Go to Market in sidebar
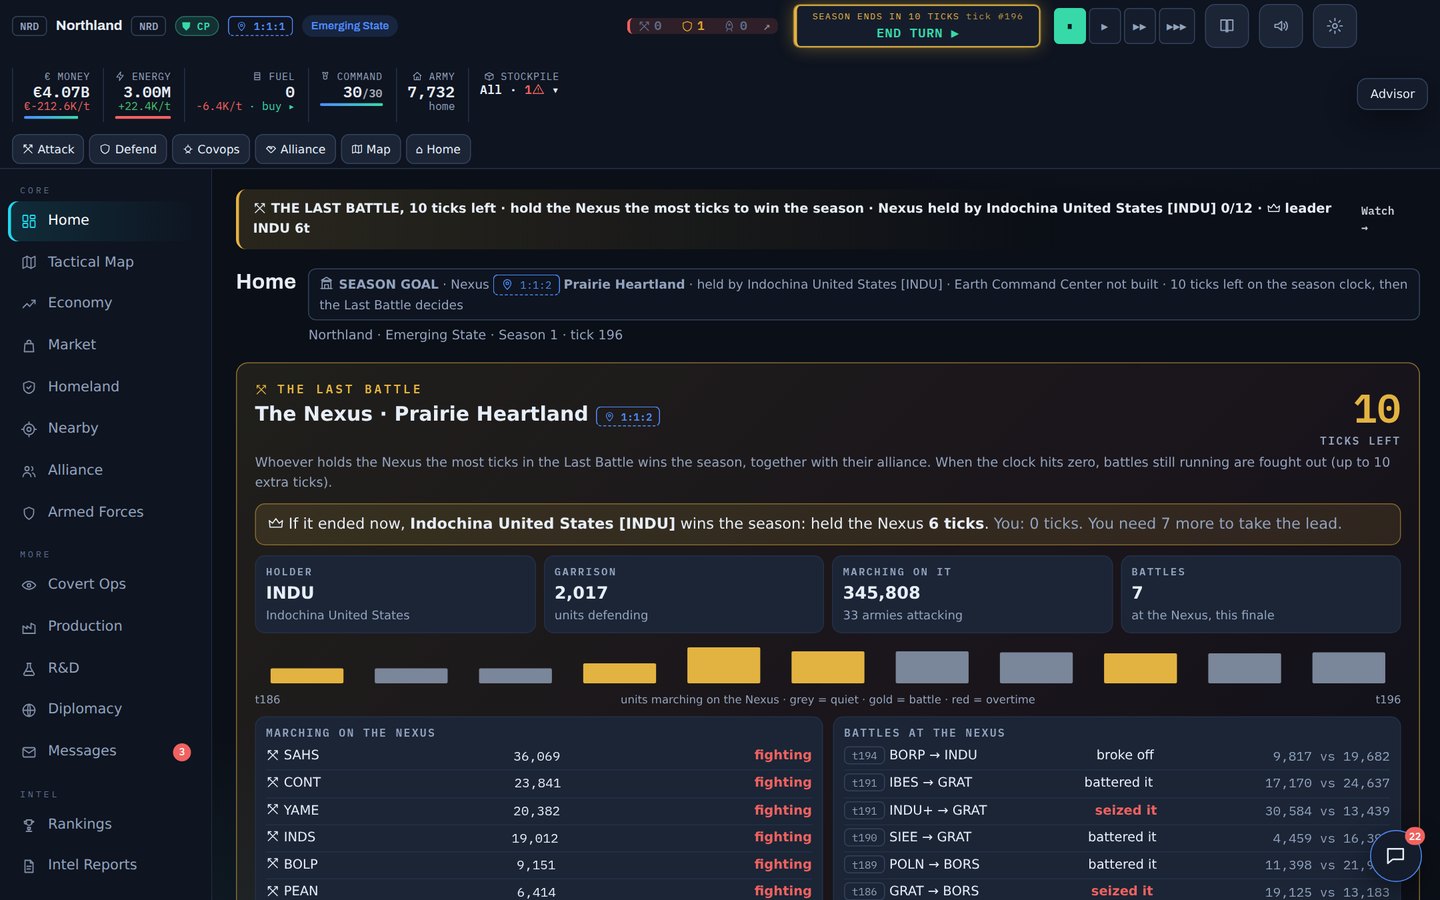The width and height of the screenshot is (1440, 900). point(105,345)
